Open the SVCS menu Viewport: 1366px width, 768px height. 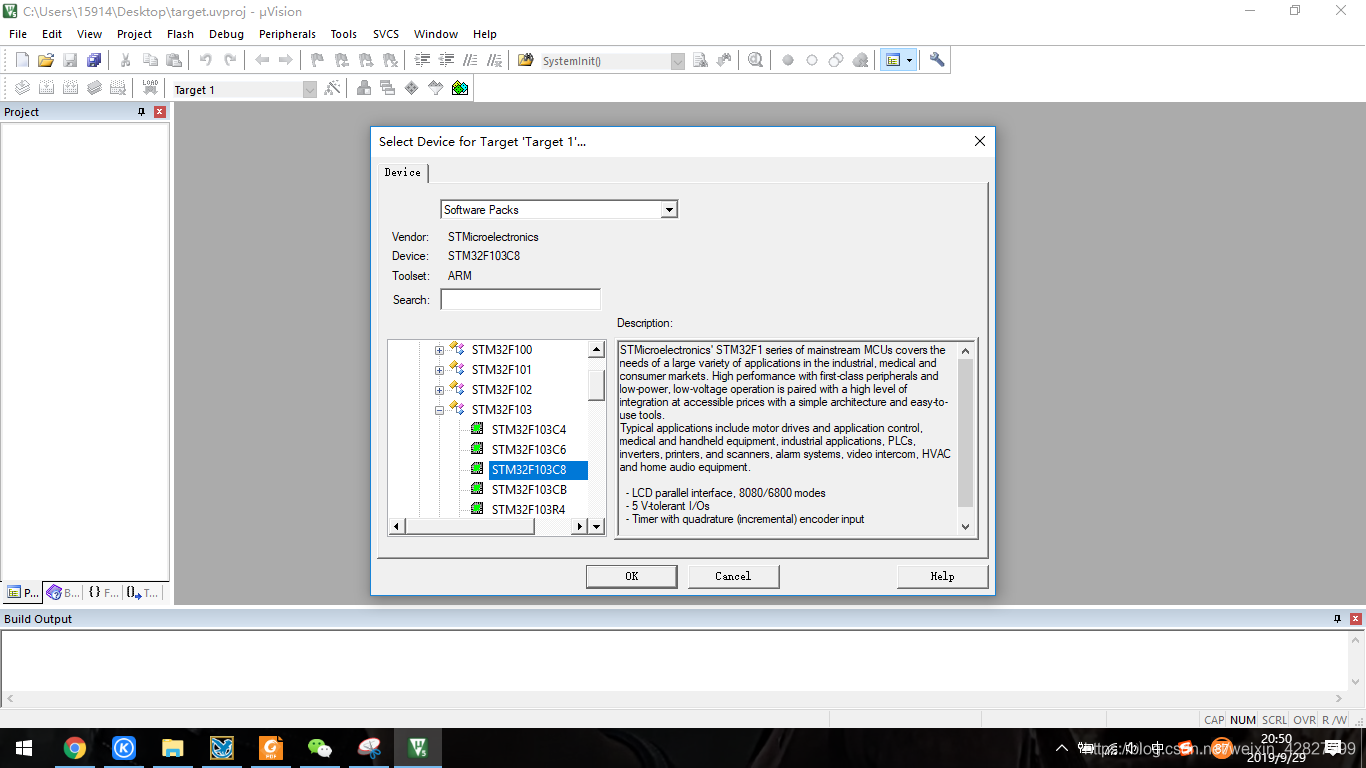tap(385, 34)
